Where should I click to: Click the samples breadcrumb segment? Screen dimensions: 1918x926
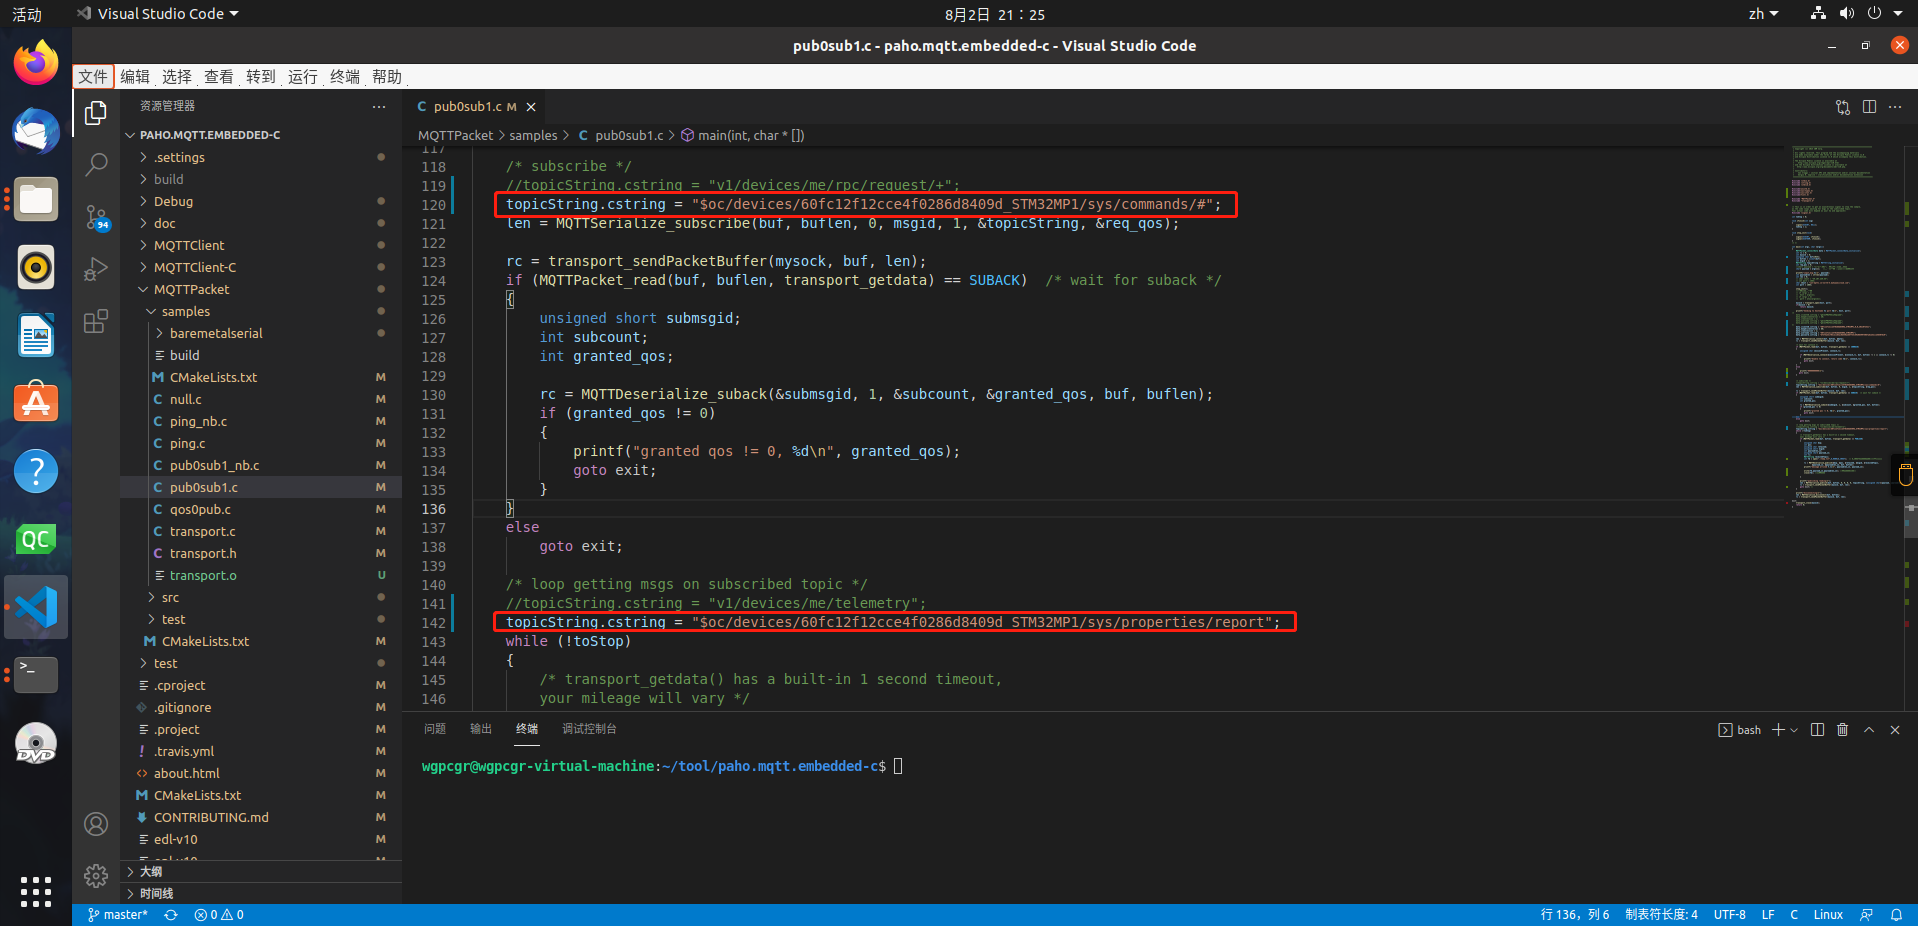pyautogui.click(x=533, y=135)
